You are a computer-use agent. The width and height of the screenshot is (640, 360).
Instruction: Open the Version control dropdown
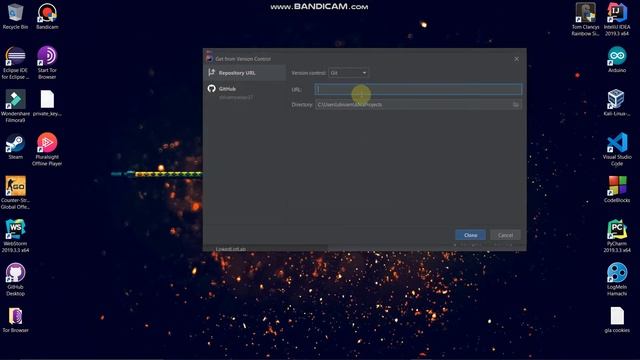[348, 73]
